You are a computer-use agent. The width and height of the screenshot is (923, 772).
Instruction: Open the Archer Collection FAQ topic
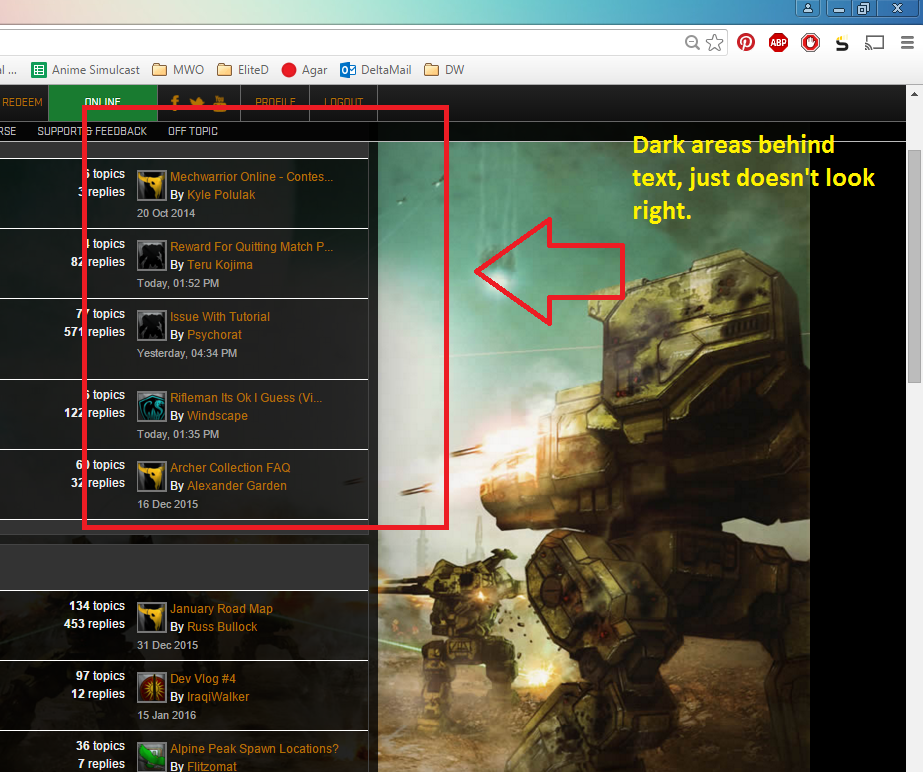click(230, 468)
